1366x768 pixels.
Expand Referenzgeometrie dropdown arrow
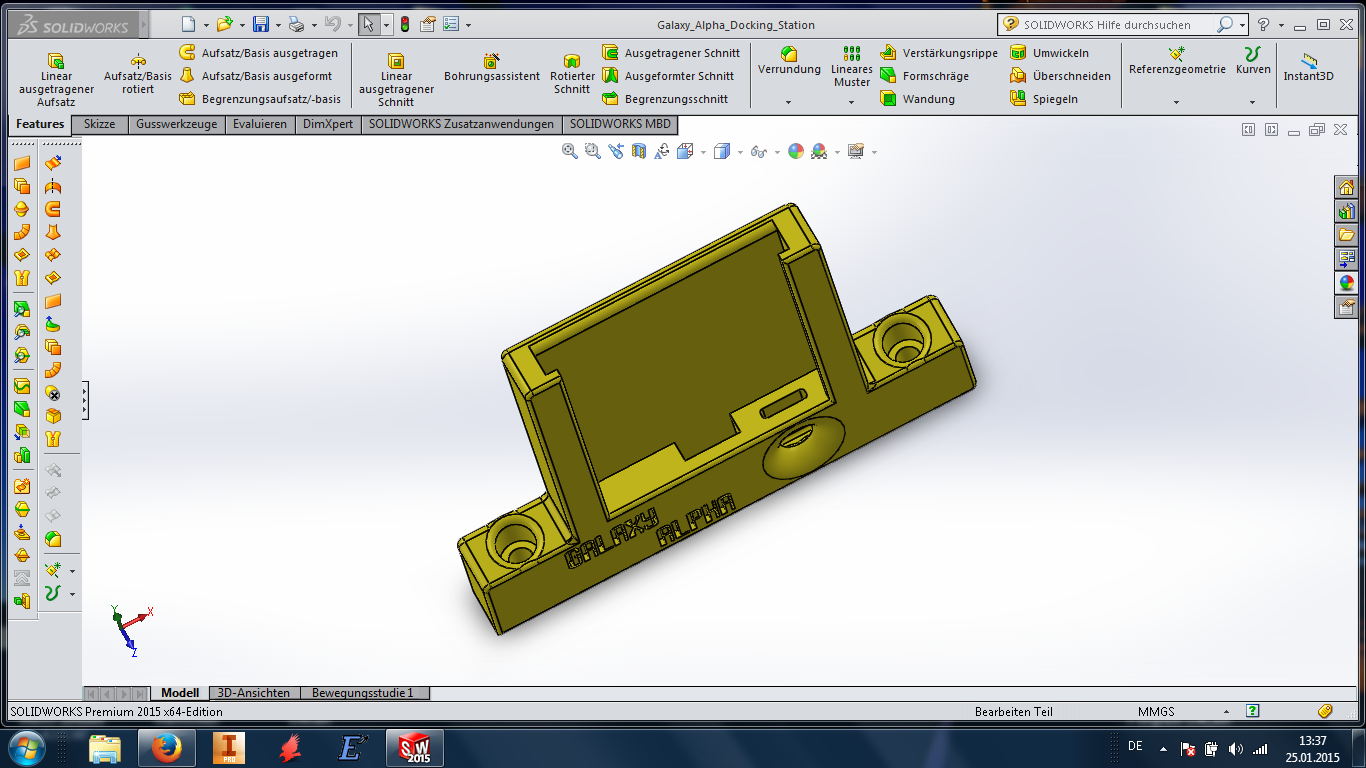[1177, 102]
